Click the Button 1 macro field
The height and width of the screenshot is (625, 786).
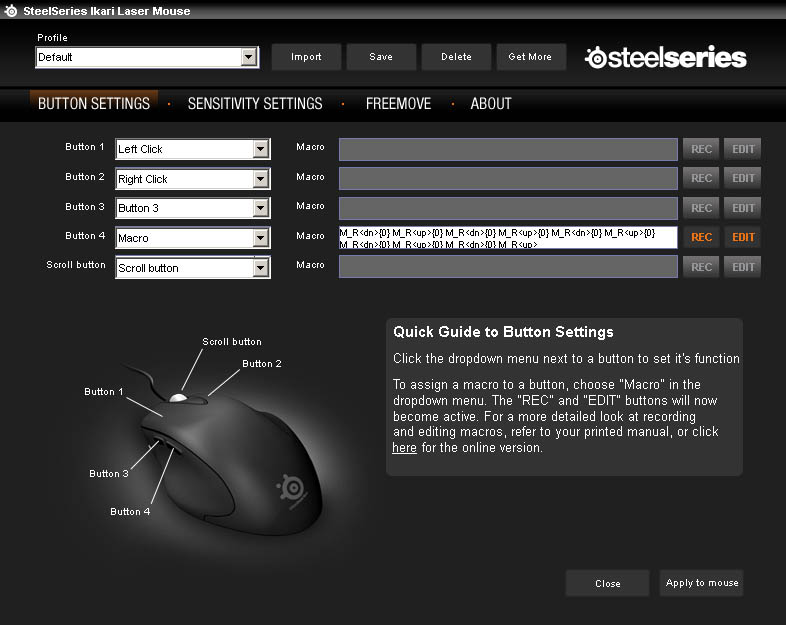click(508, 149)
